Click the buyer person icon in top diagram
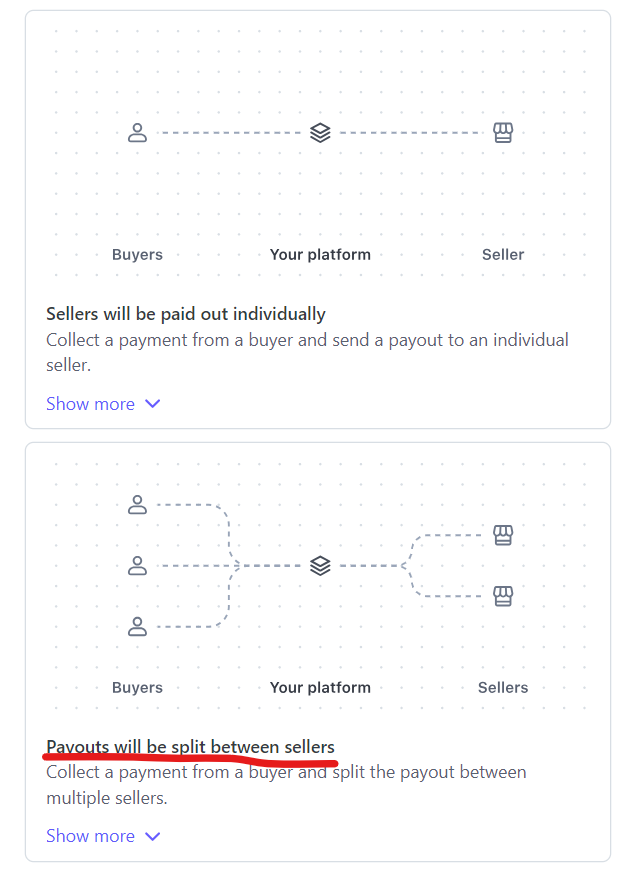The height and width of the screenshot is (870, 632). (x=138, y=133)
